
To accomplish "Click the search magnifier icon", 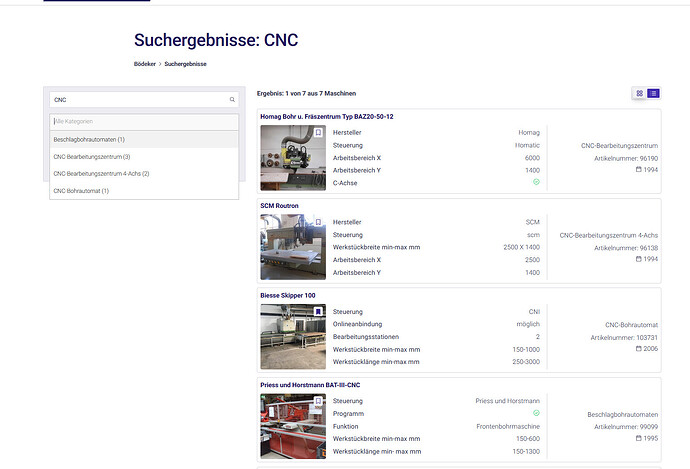I will [232, 100].
